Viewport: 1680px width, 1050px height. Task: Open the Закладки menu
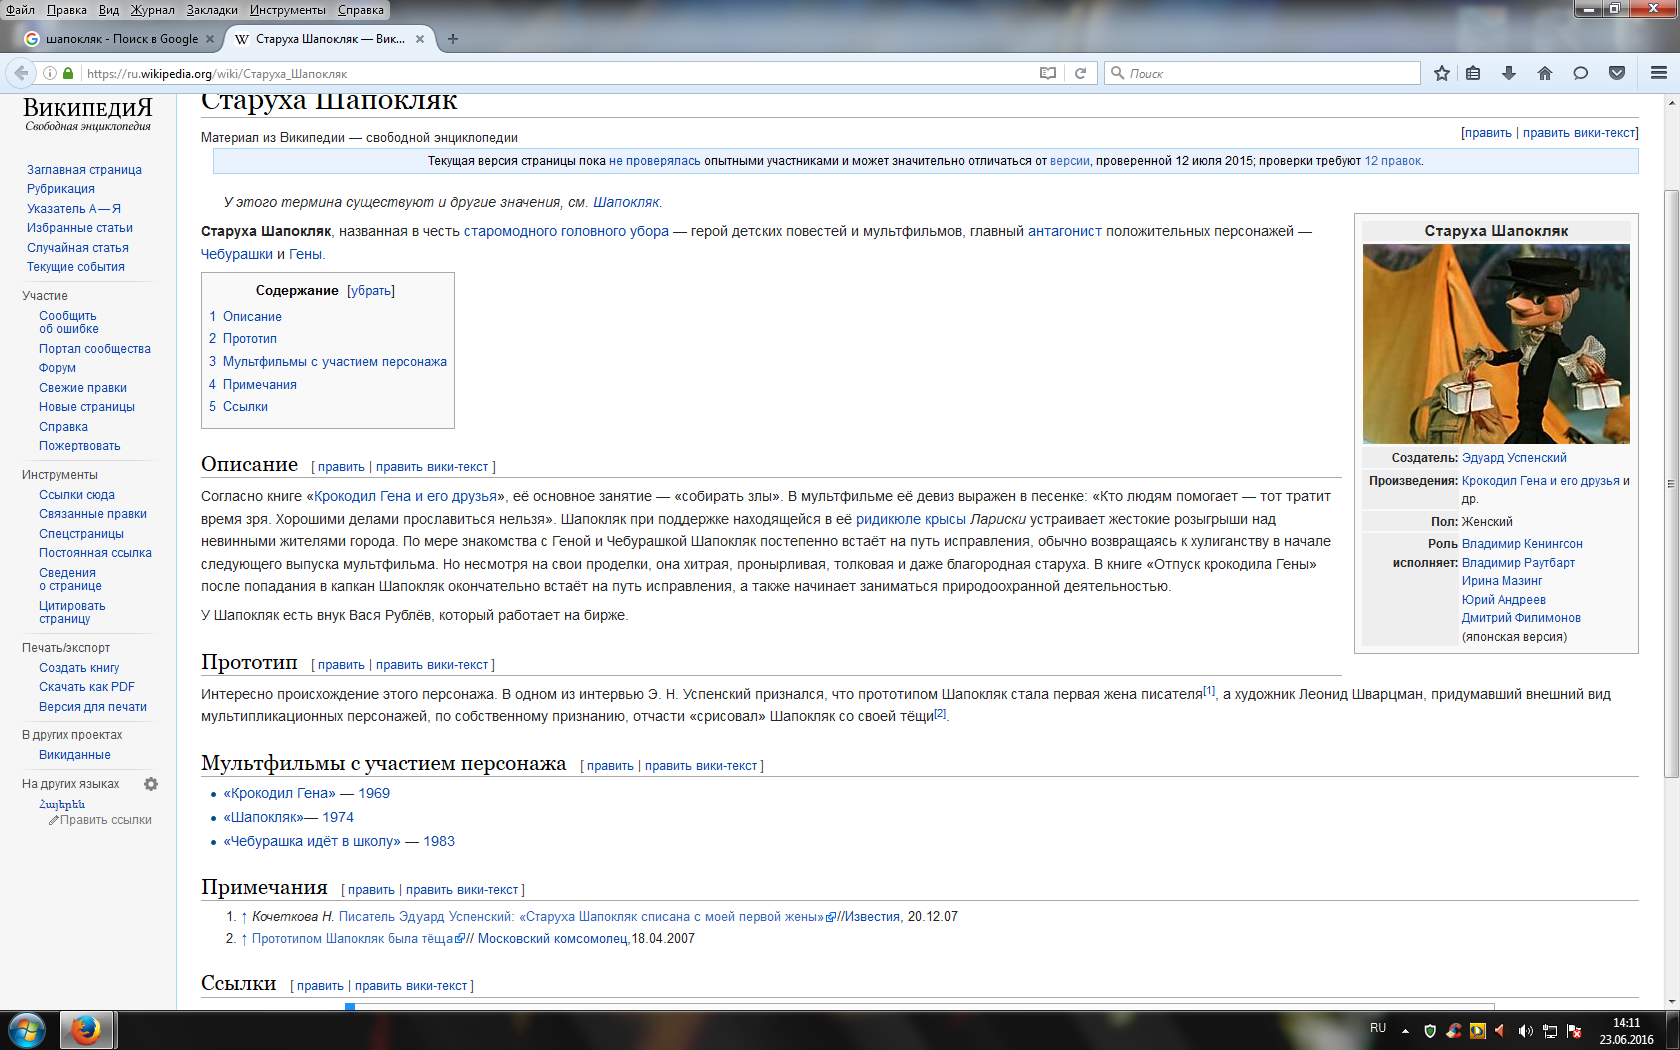212,10
